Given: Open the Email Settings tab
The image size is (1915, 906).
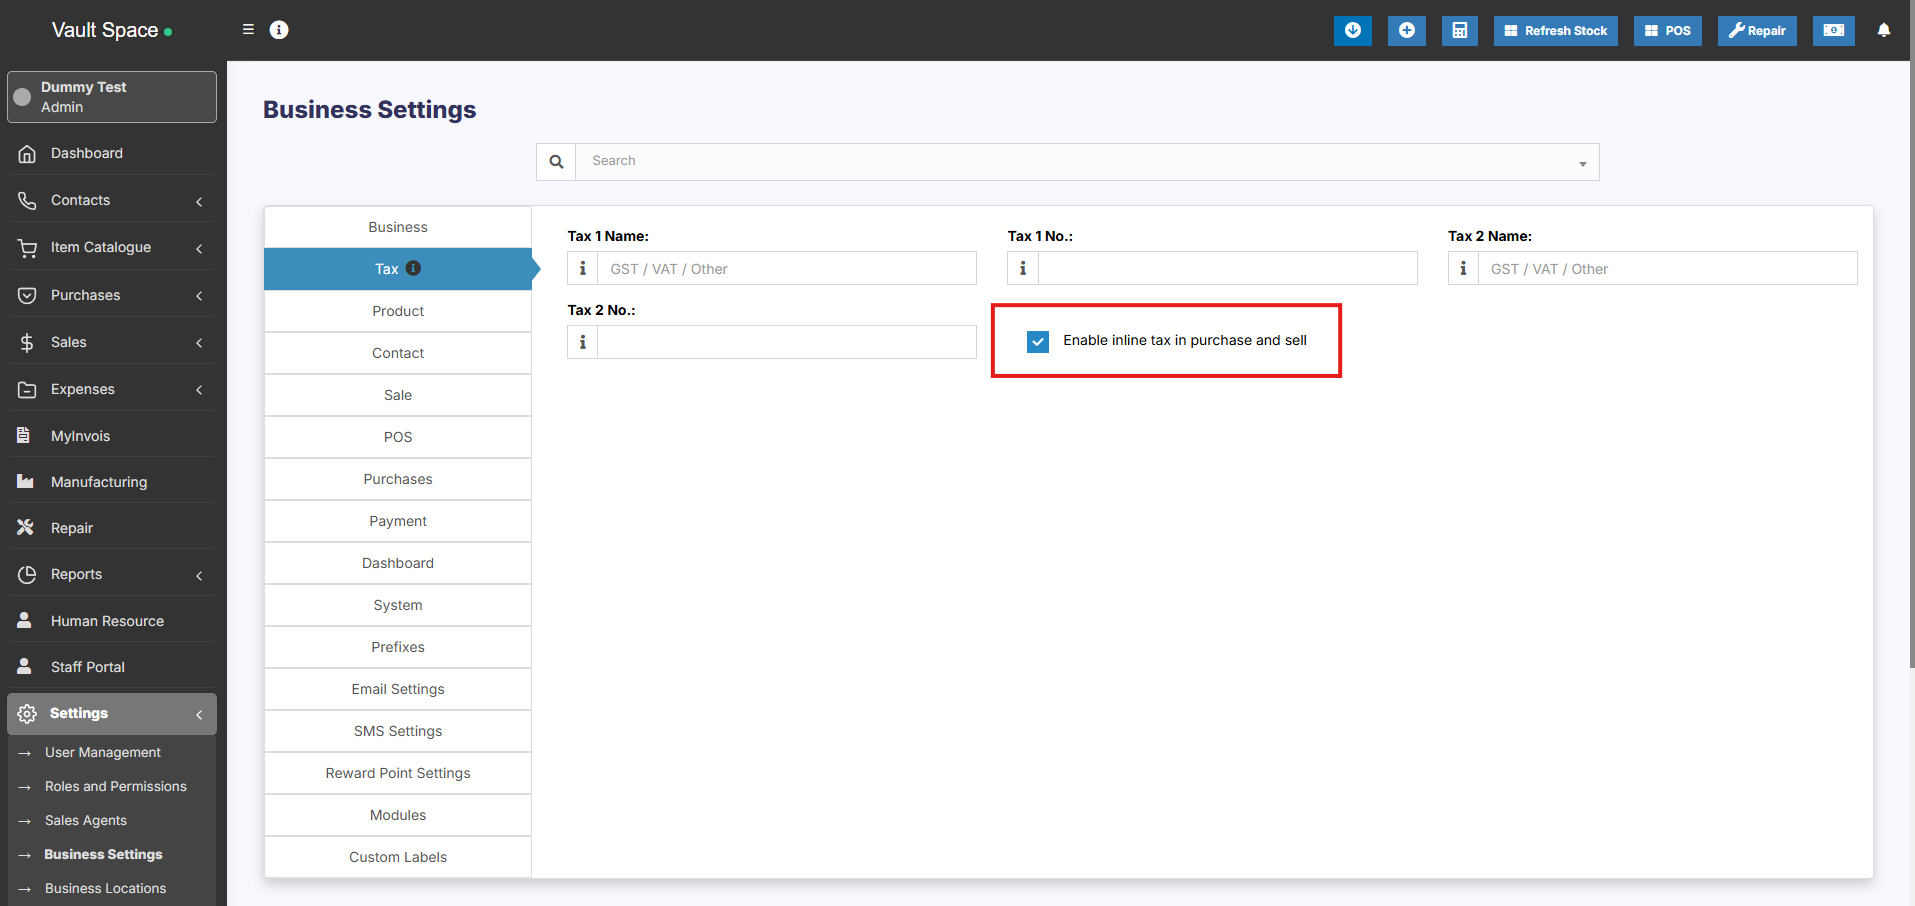Looking at the screenshot, I should pos(398,689).
